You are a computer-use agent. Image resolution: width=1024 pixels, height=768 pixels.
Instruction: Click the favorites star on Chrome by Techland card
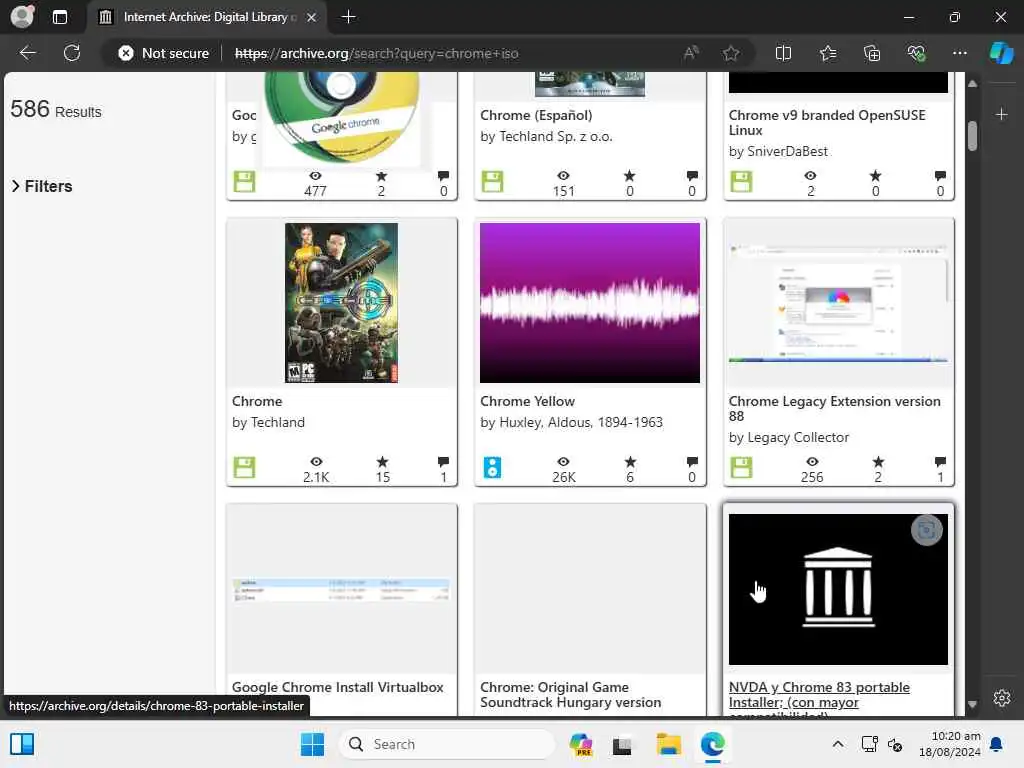[x=382, y=462]
